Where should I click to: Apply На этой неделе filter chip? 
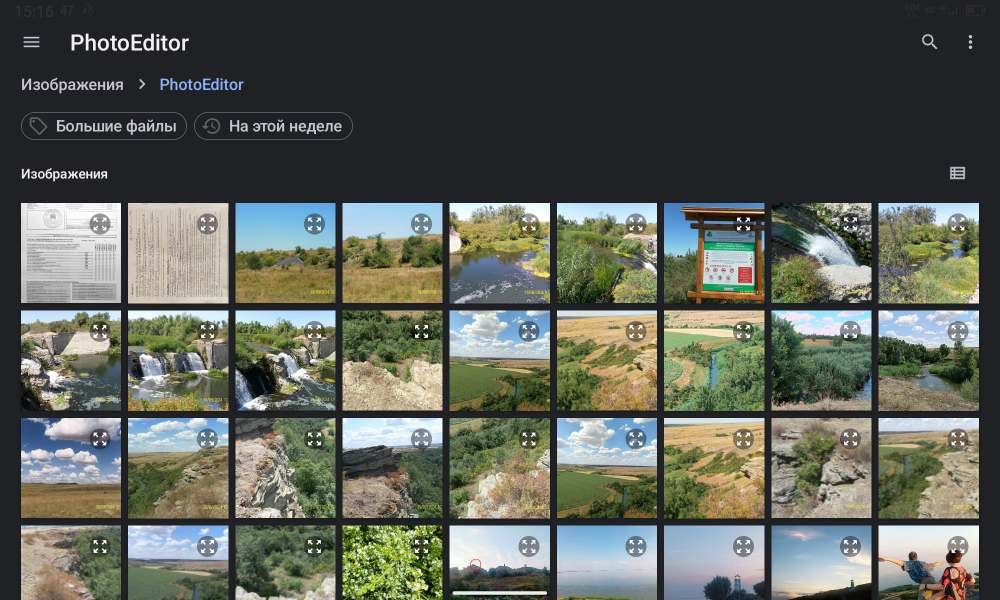point(273,126)
